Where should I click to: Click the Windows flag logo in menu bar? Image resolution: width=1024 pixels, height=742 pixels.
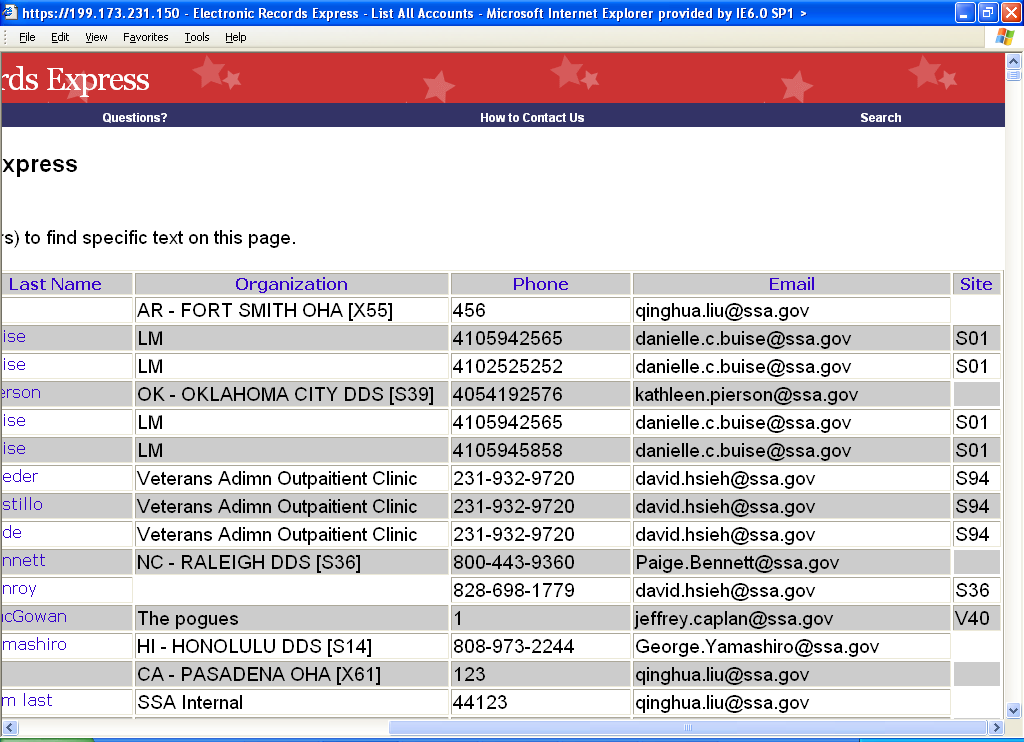(x=1005, y=37)
